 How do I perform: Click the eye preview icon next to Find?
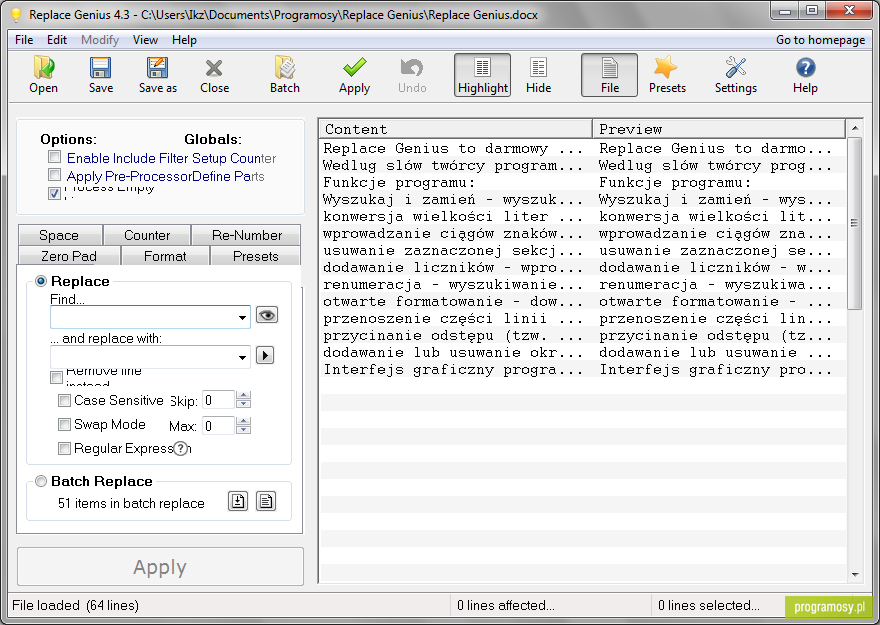click(x=267, y=315)
